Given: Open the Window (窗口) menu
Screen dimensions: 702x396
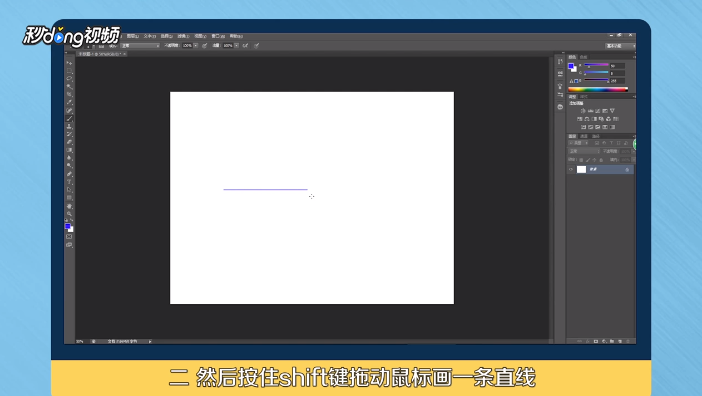Looking at the screenshot, I should tap(218, 36).
